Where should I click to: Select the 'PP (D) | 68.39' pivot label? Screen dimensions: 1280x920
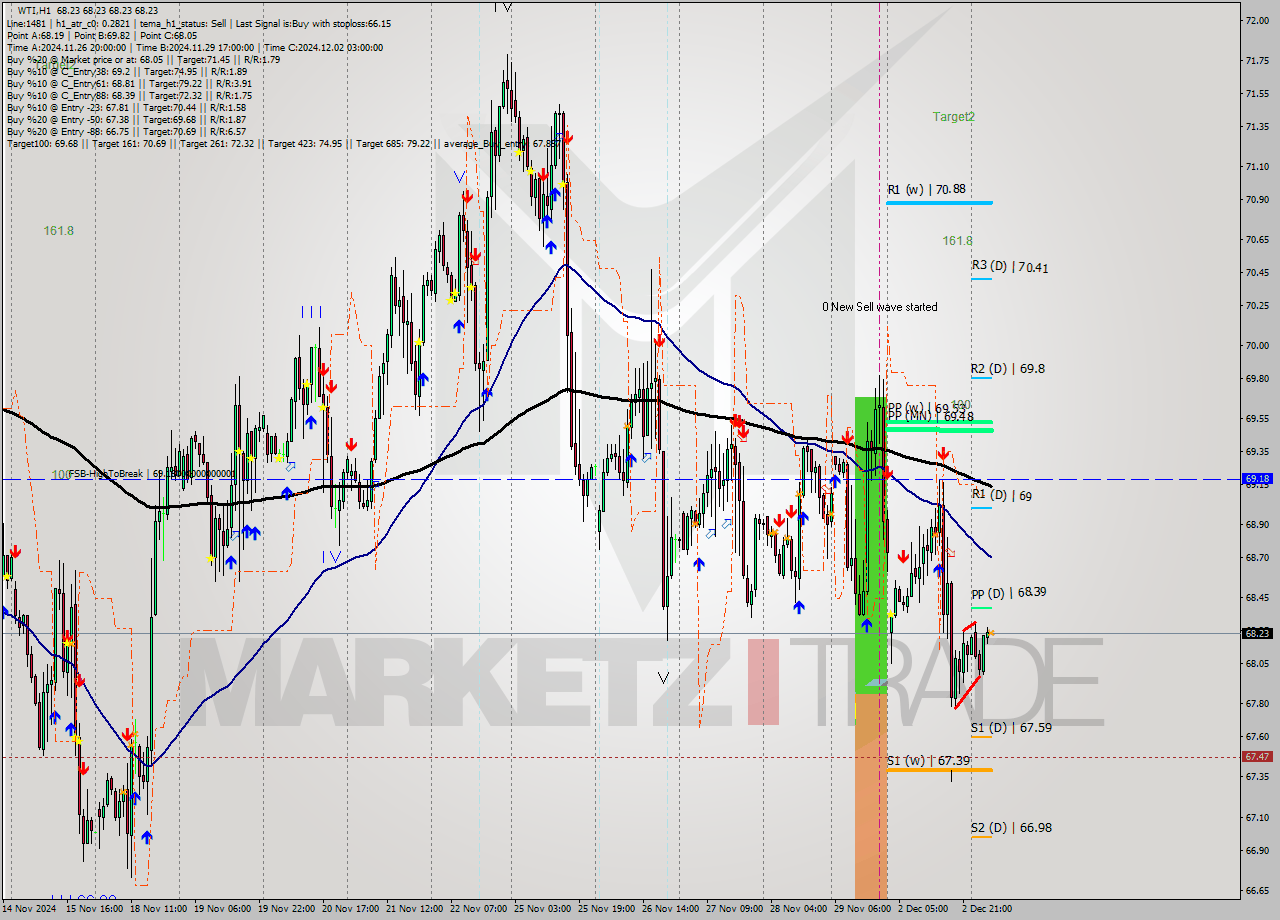pos(1008,592)
